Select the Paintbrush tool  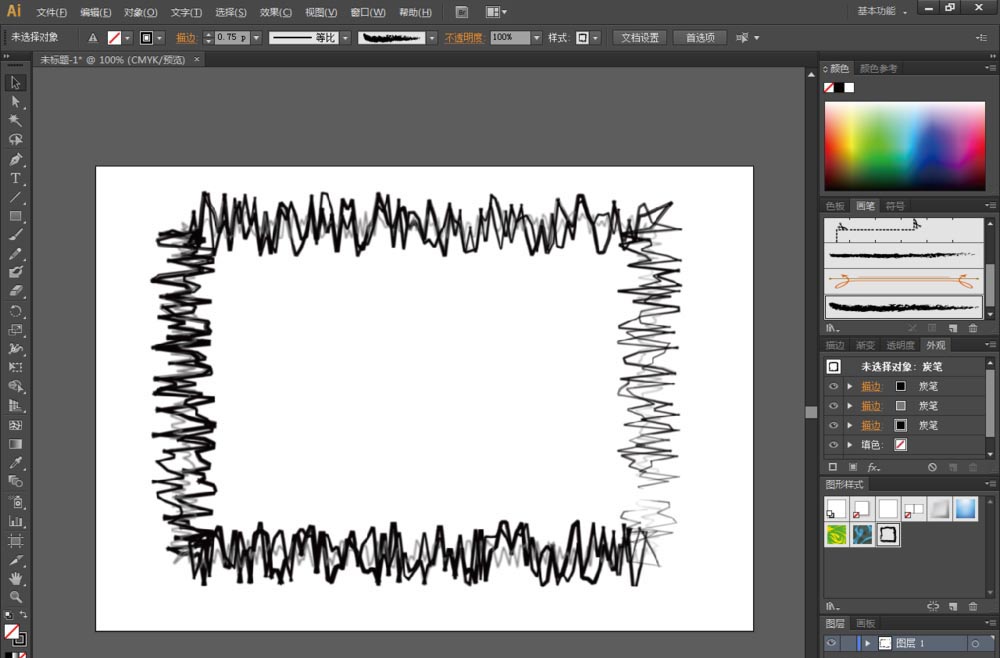15,235
